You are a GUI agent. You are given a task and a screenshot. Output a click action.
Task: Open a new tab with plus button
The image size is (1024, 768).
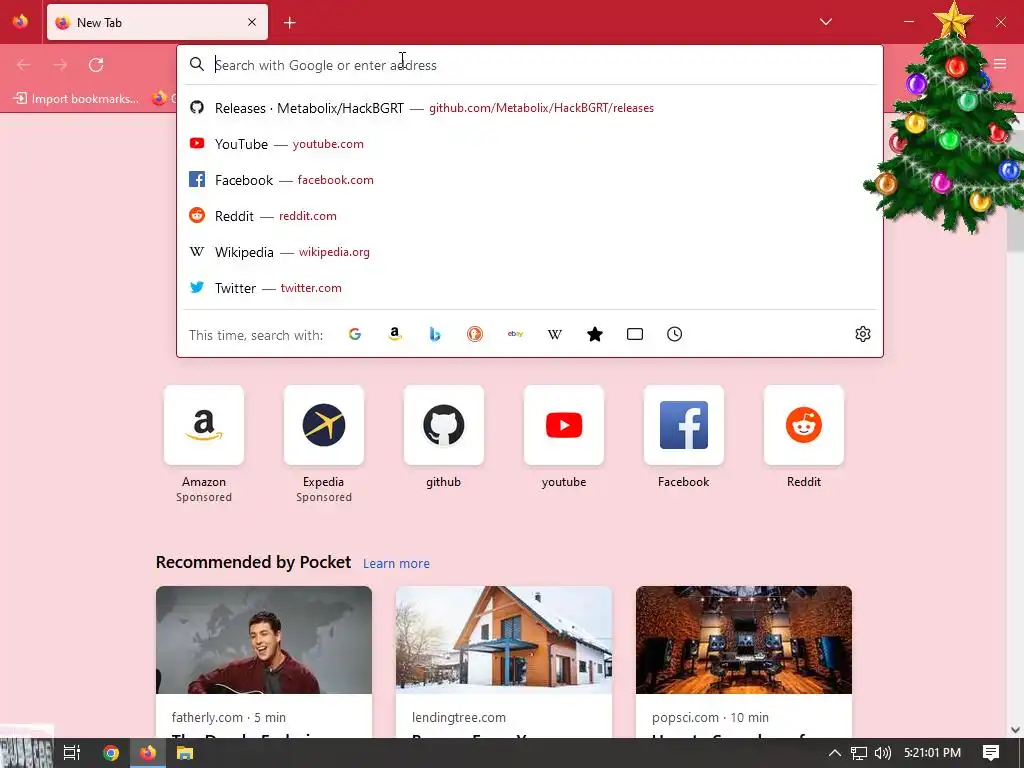point(290,23)
